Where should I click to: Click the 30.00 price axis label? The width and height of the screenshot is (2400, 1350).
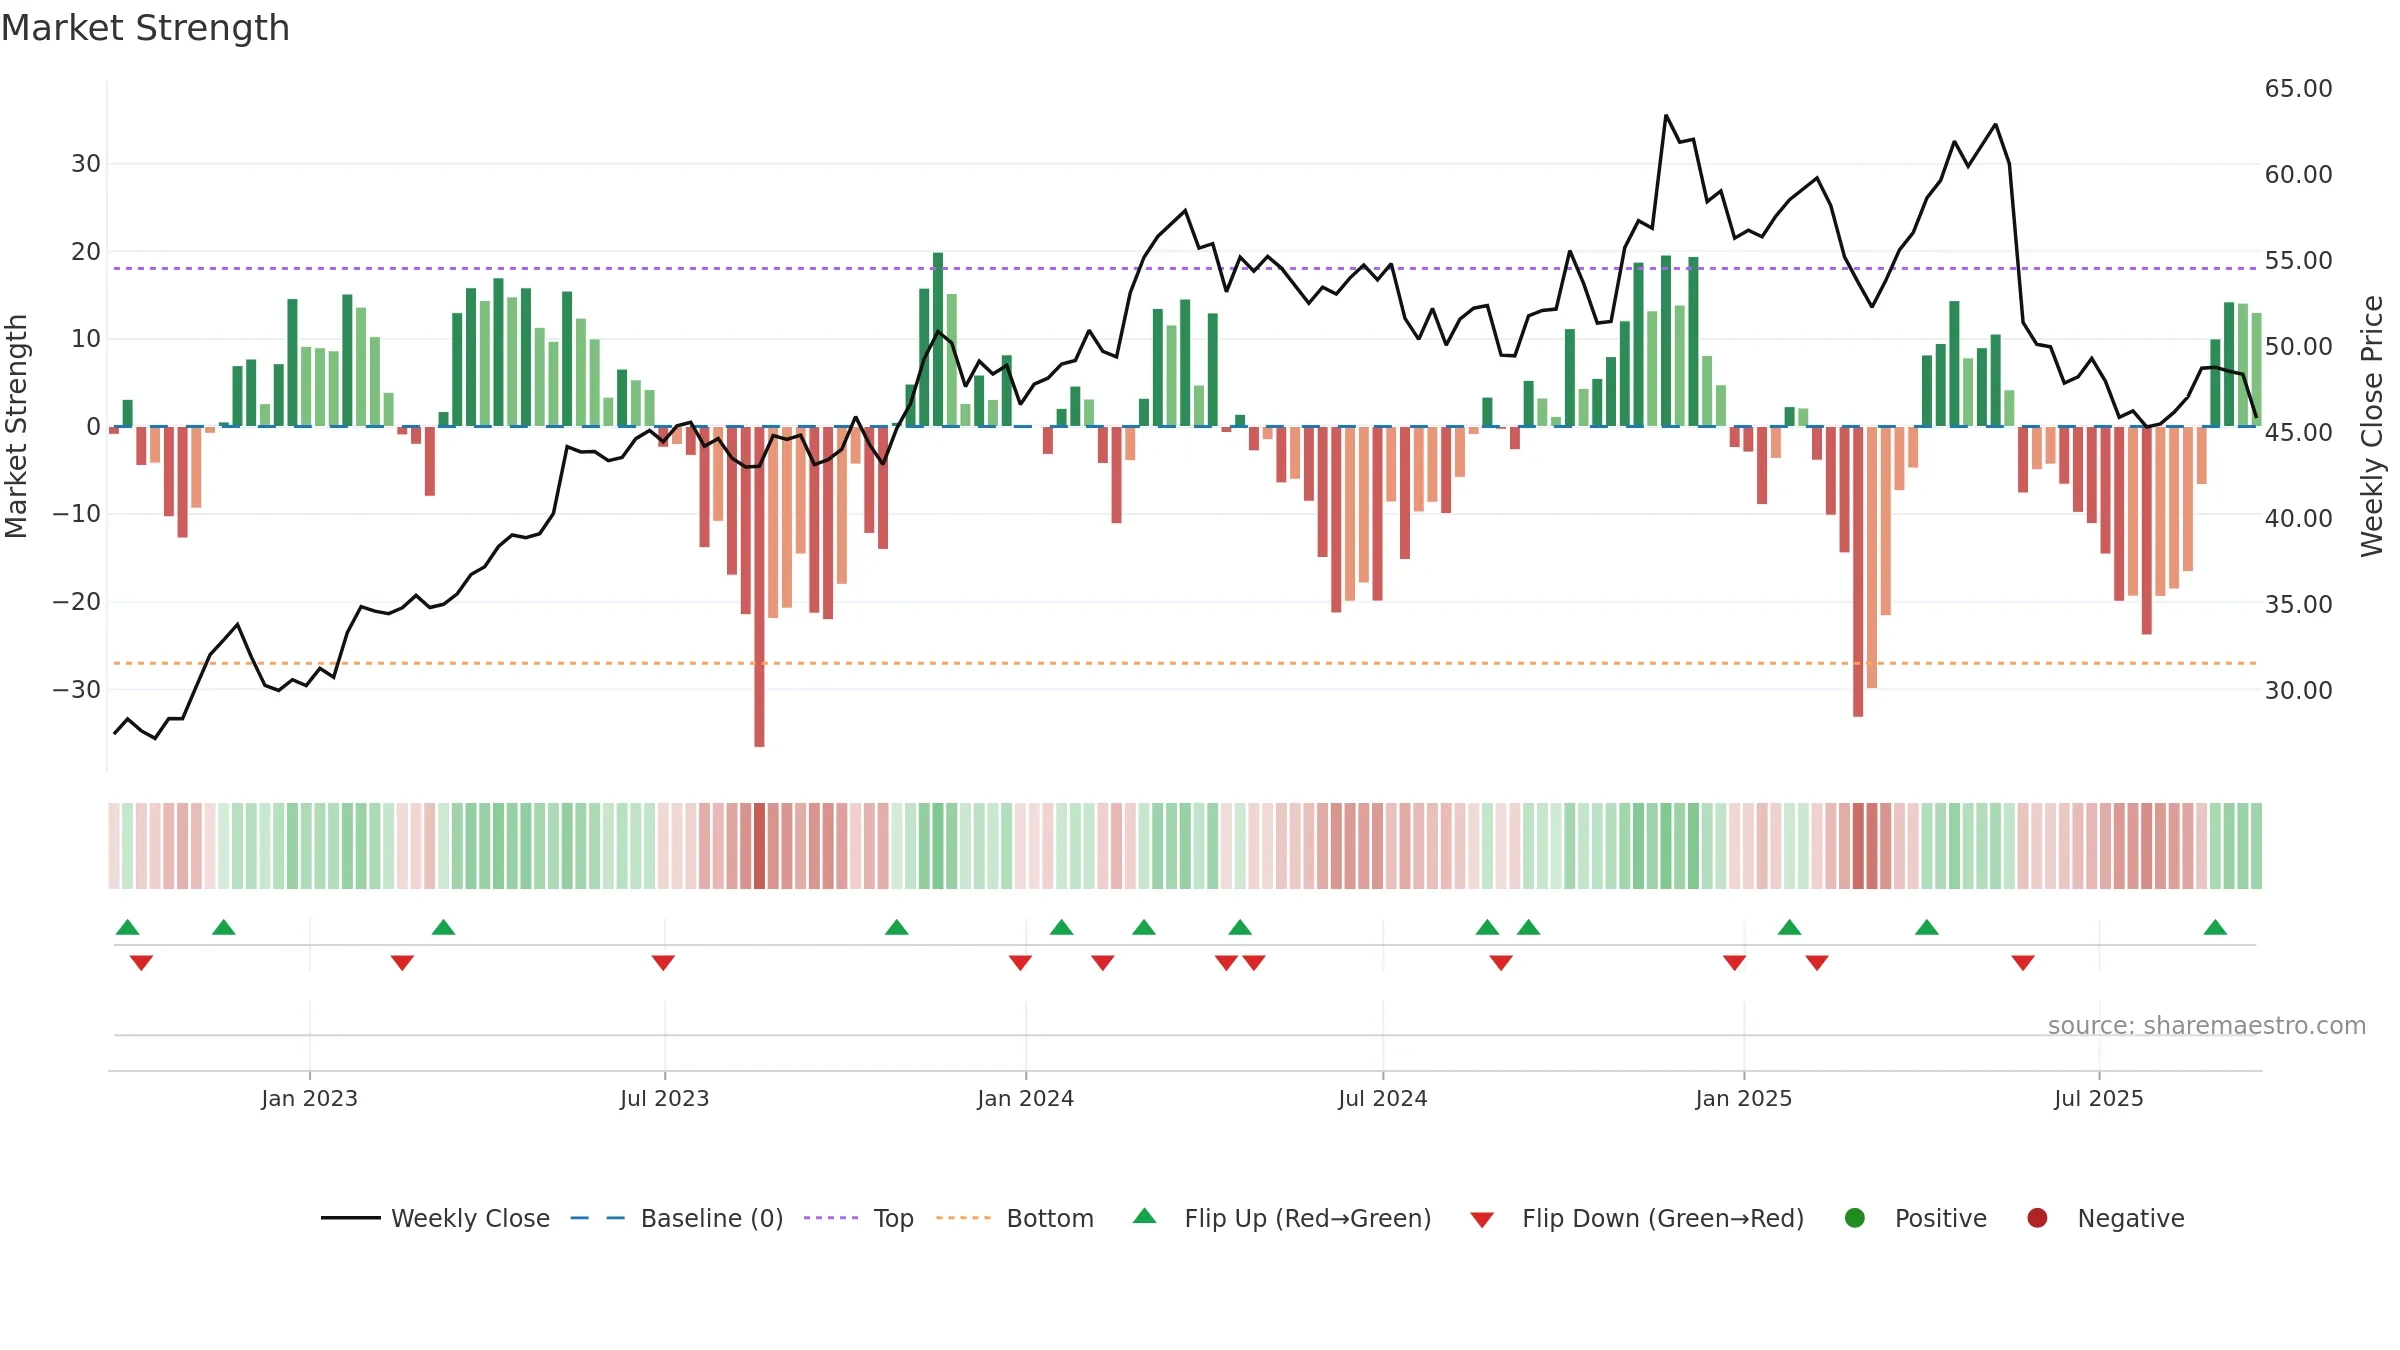pos(2298,690)
